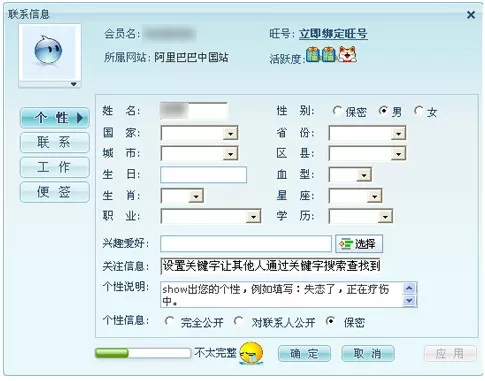Viewport: 485px width, 381px height.
Task: Click the crying emoji next to 不太完整
Action: point(251,353)
